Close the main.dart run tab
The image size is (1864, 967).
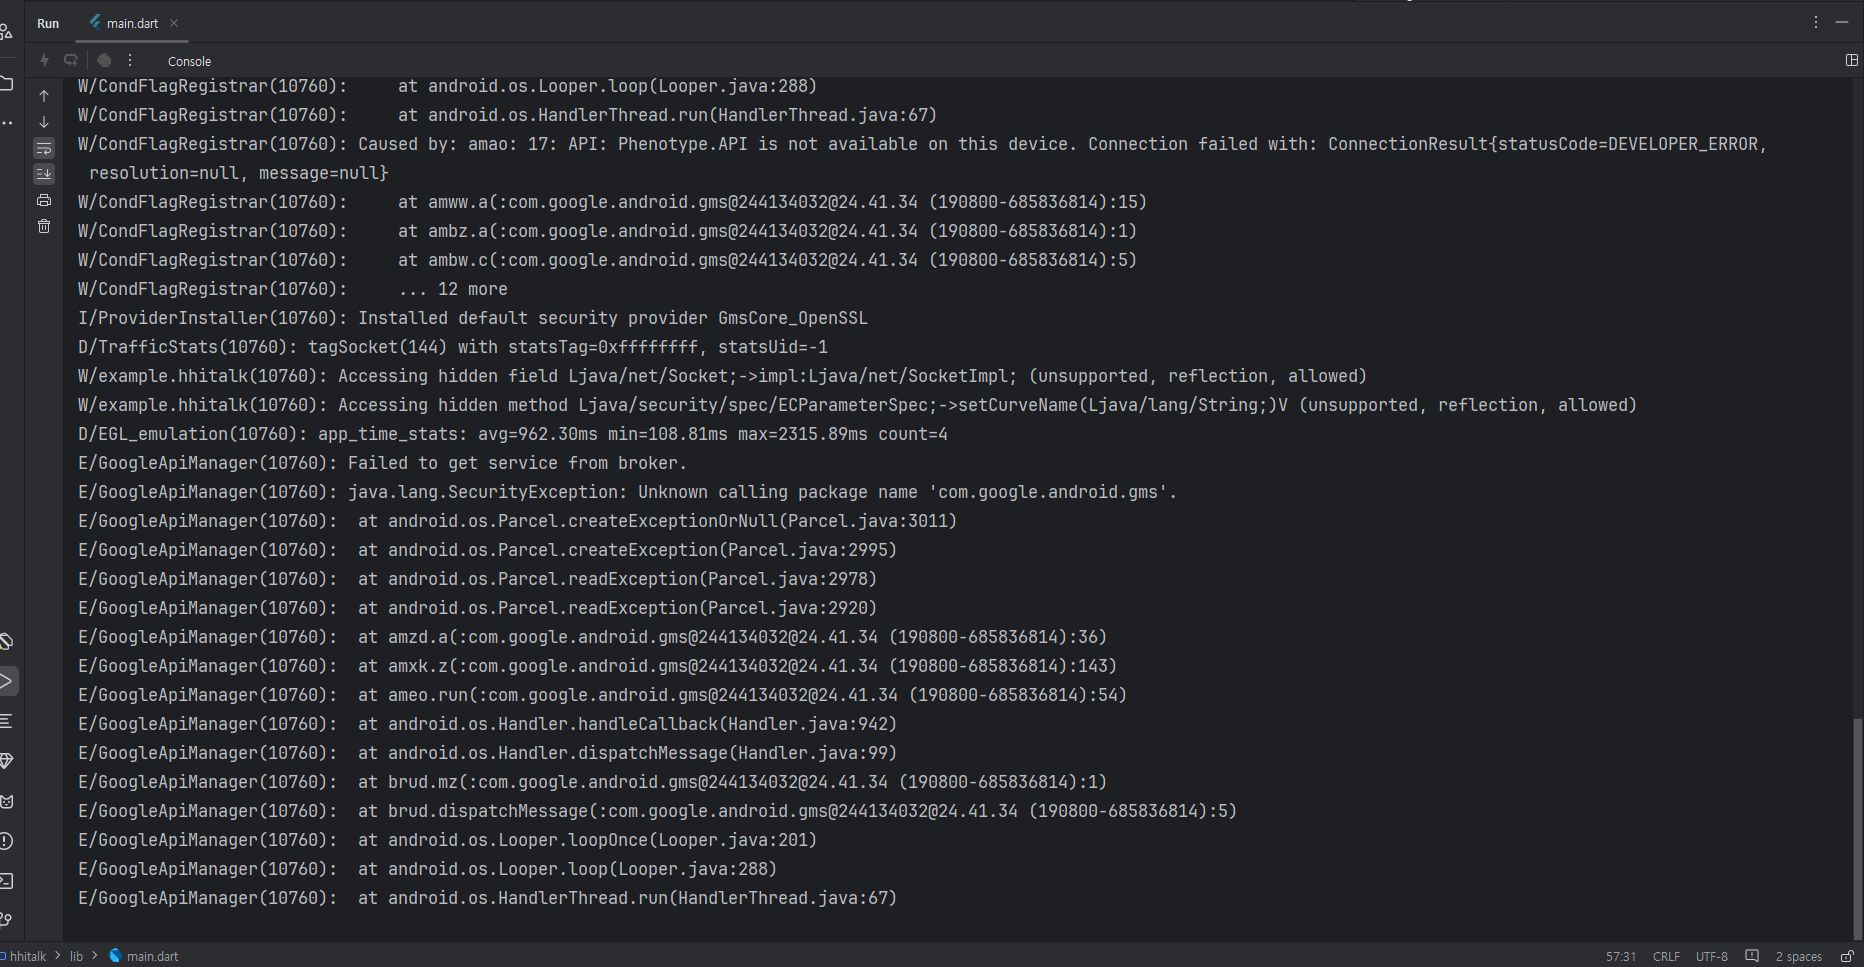coord(174,23)
